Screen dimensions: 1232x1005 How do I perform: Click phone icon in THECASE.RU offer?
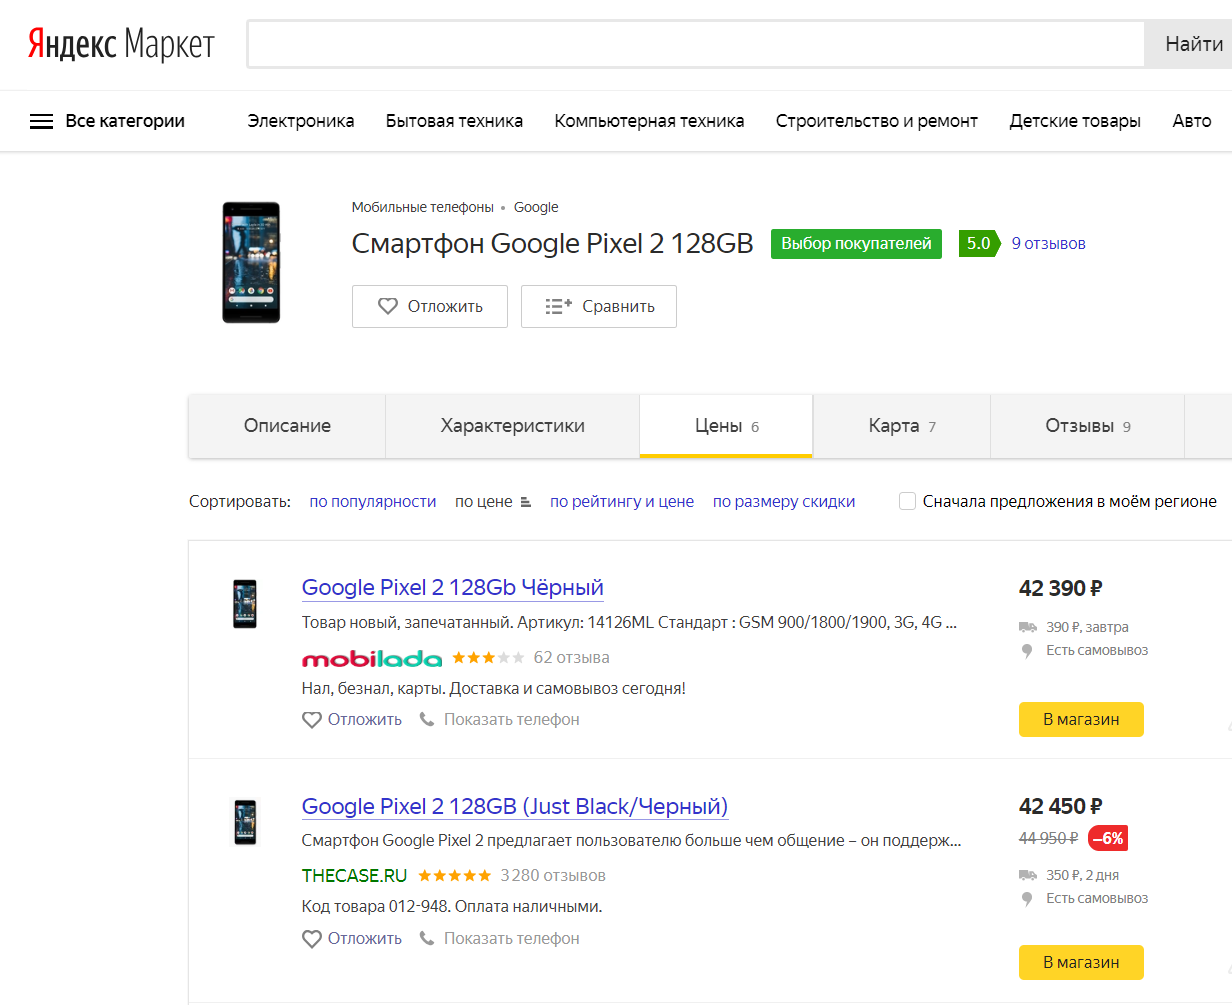[x=427, y=938]
